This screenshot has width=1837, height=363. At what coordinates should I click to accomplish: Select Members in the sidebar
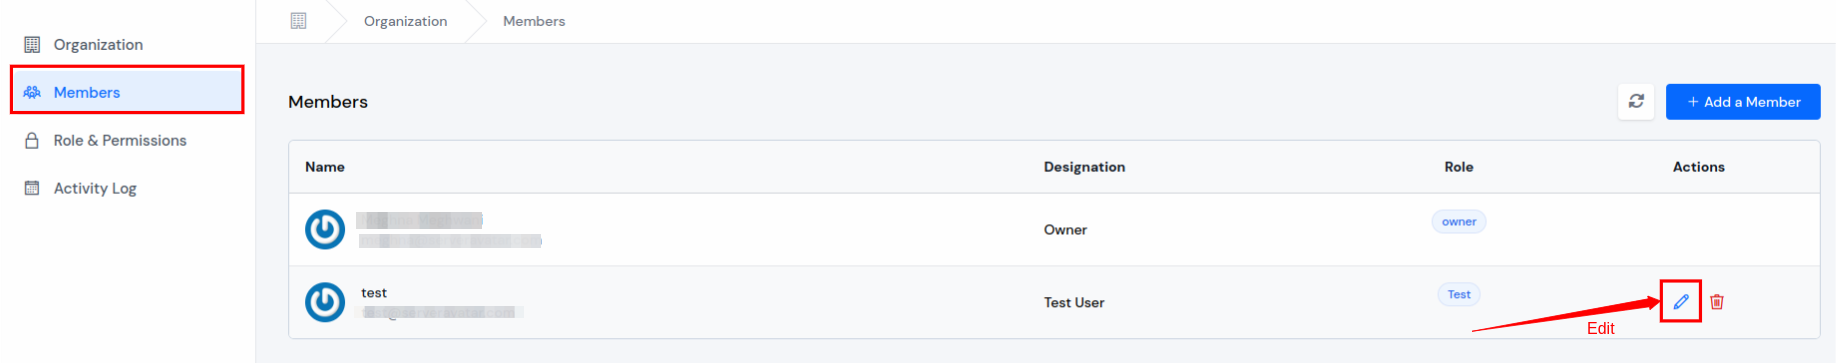[x=127, y=92]
